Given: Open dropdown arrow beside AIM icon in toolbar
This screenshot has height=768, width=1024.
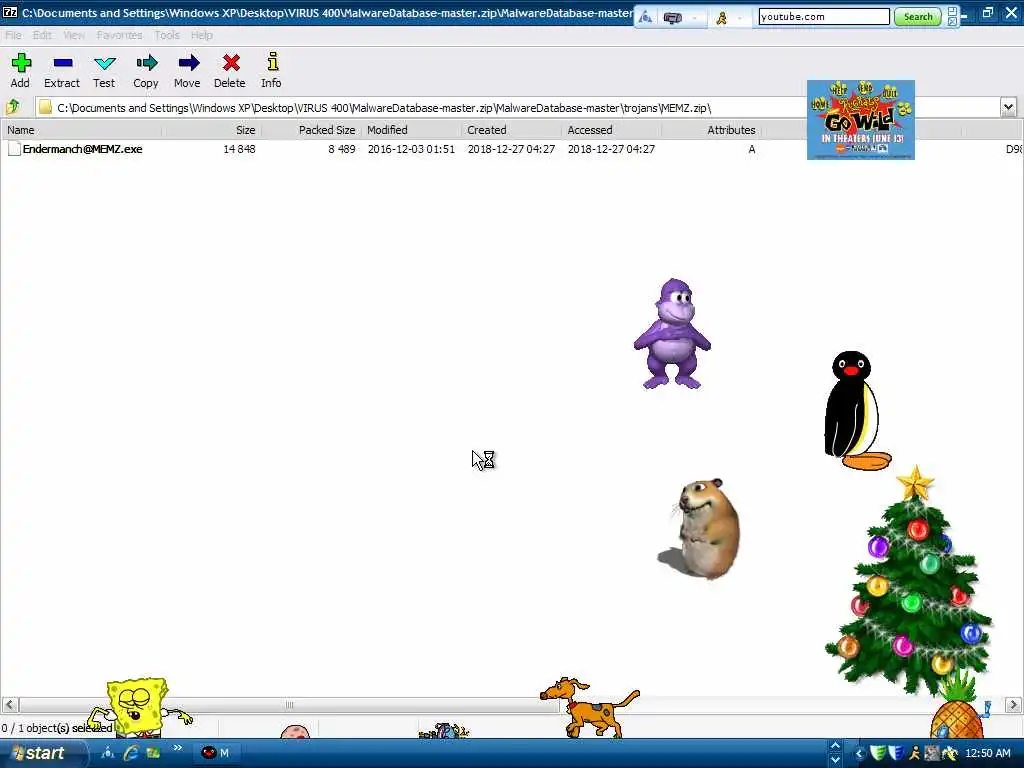Looking at the screenshot, I should (x=739, y=18).
